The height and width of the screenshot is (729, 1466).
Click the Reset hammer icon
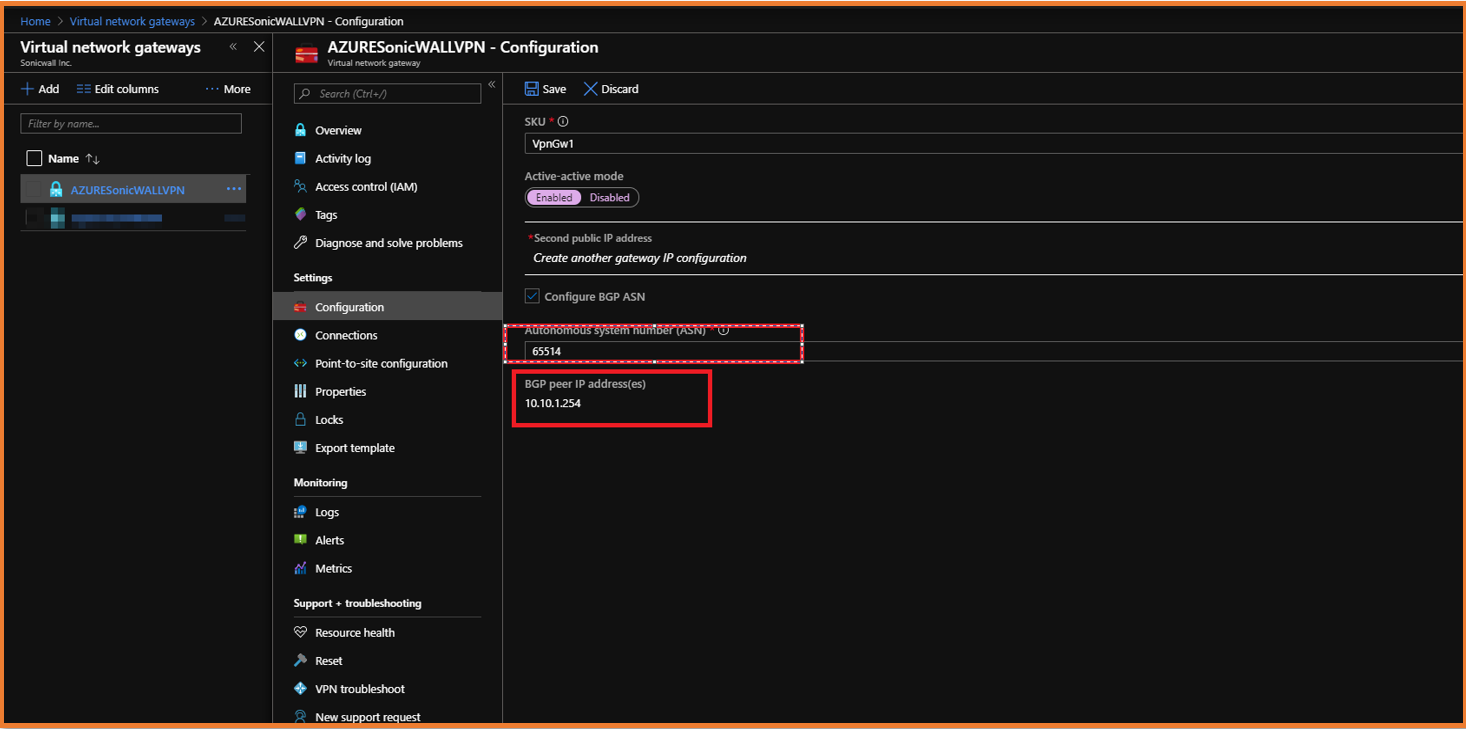300,660
